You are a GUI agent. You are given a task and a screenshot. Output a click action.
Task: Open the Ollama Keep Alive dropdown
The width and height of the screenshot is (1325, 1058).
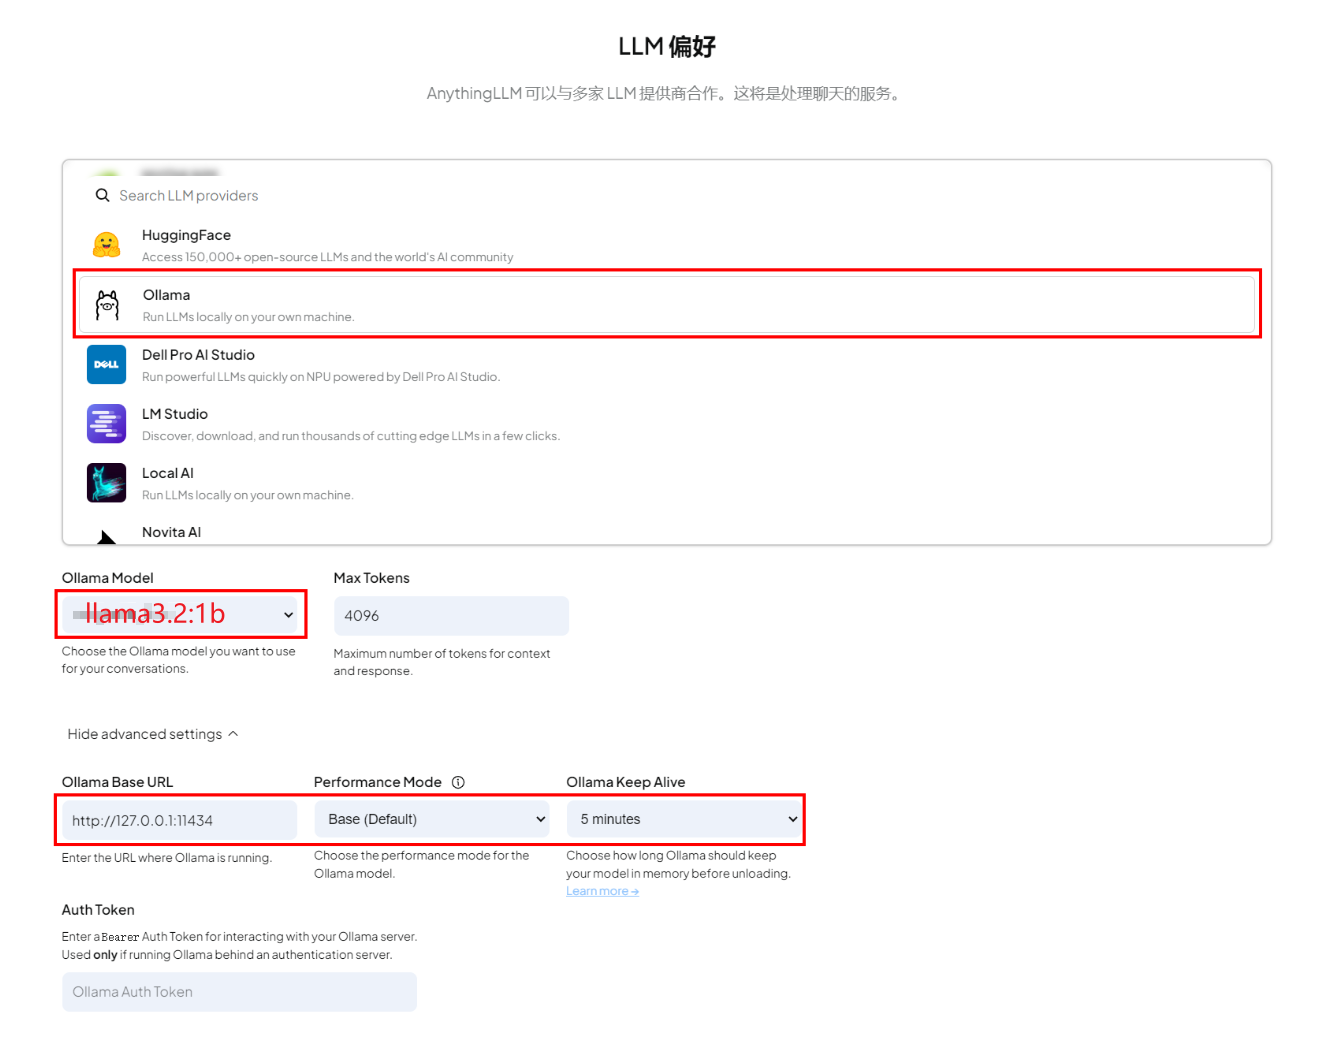(685, 819)
